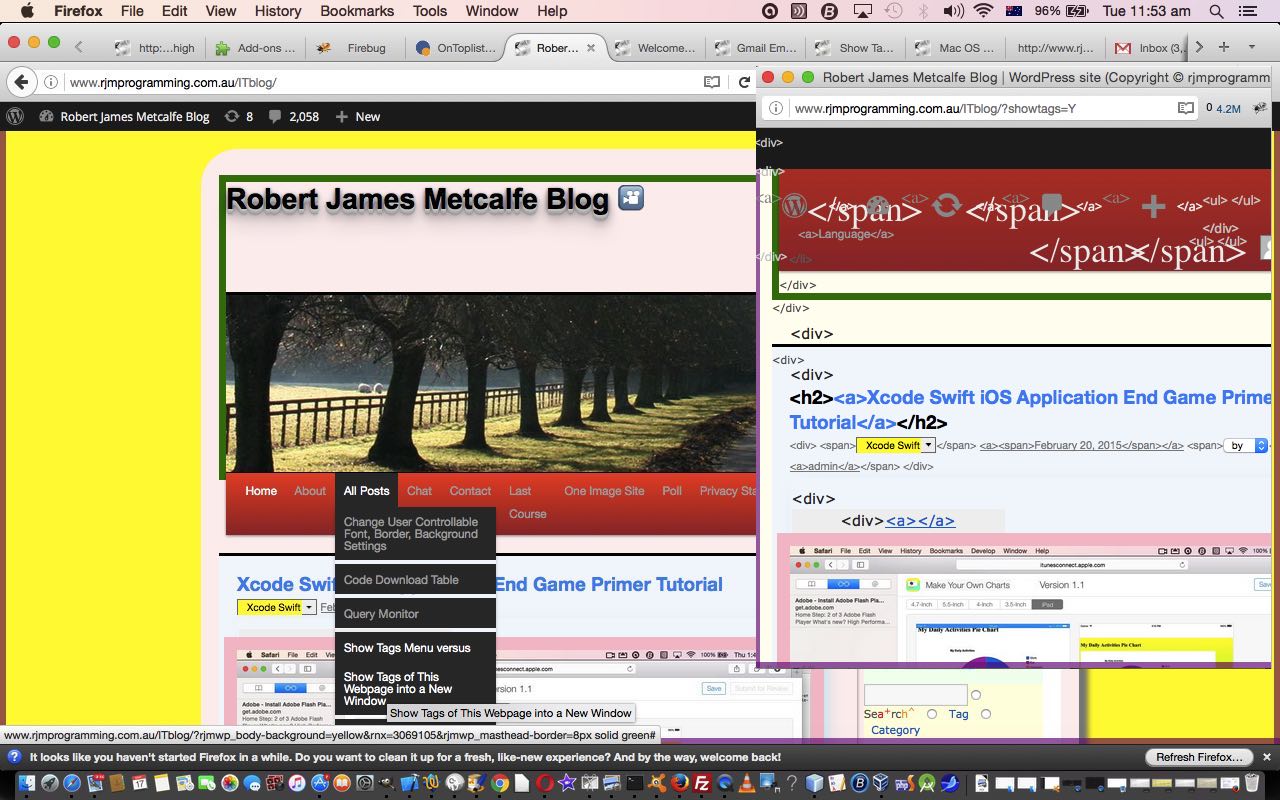Choose Query Monitor menu entry
This screenshot has width=1280, height=800.
pos(415,614)
